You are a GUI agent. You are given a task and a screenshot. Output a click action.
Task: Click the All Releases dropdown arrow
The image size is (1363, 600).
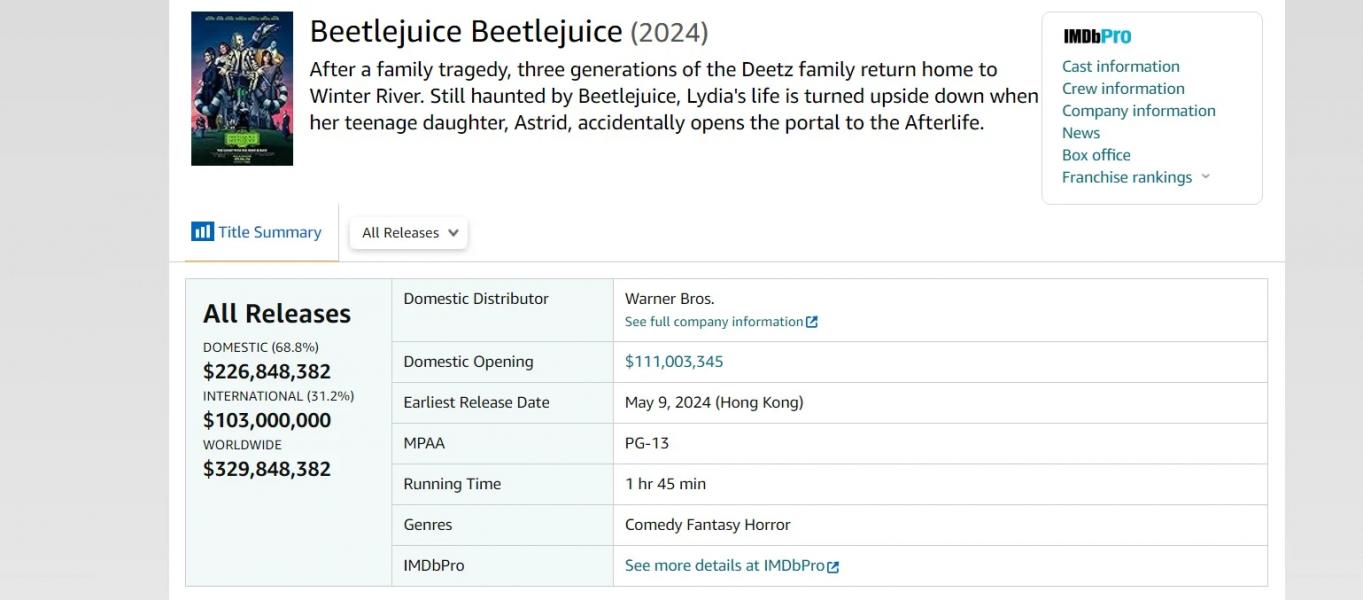coord(453,233)
